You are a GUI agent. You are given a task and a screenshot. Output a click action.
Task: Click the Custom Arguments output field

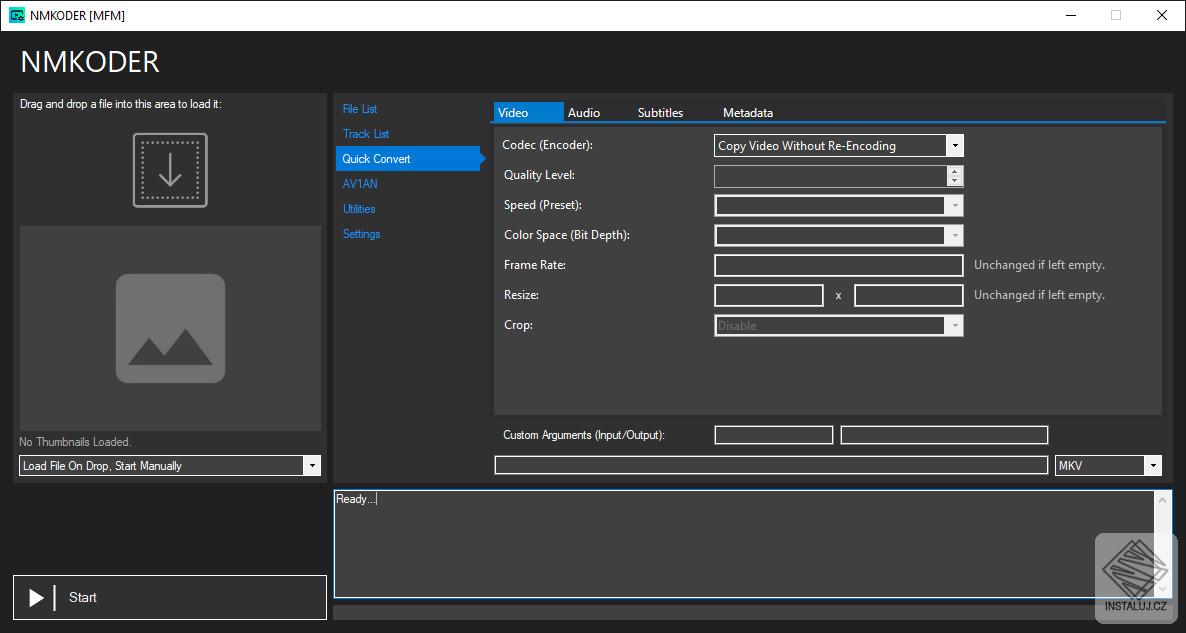(944, 435)
